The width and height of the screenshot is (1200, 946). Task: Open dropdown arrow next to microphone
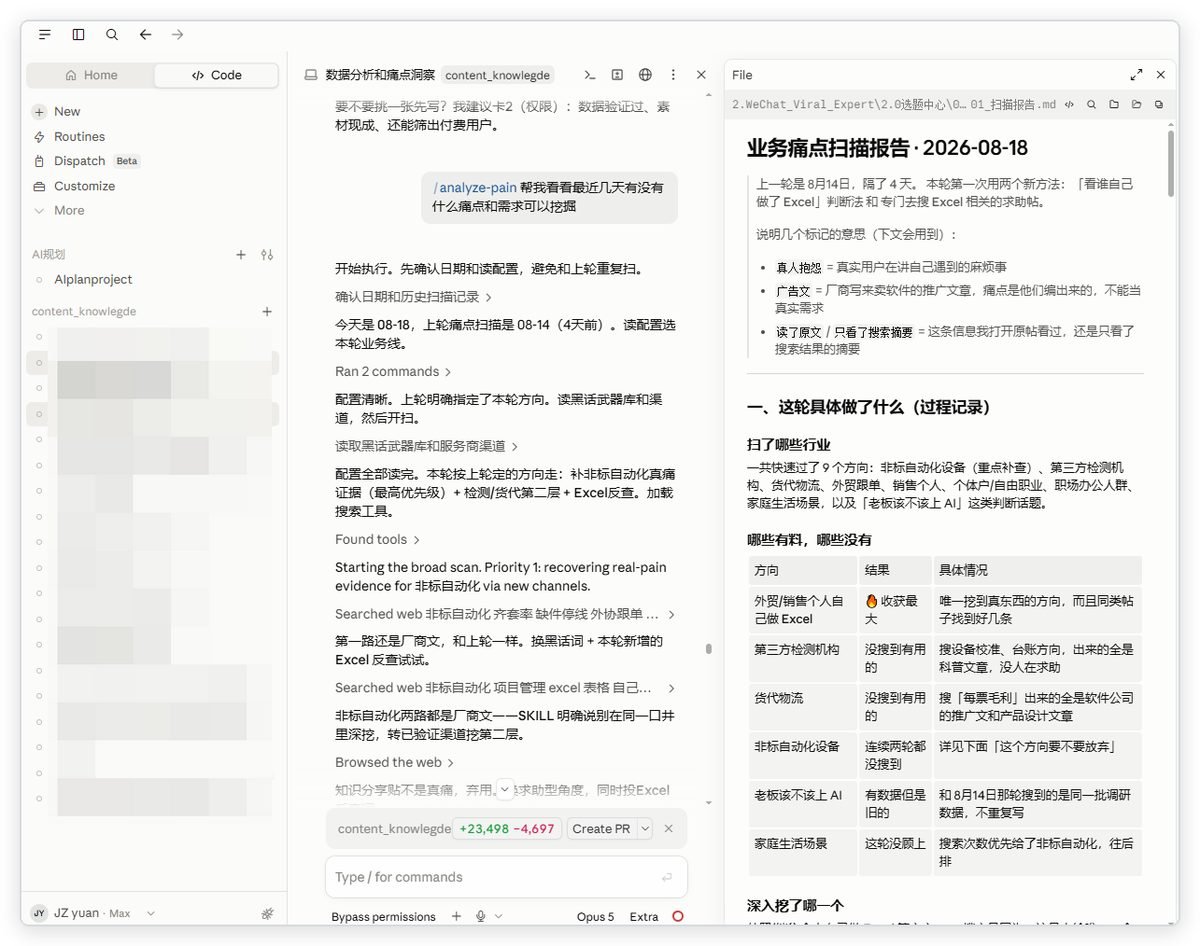(499, 917)
